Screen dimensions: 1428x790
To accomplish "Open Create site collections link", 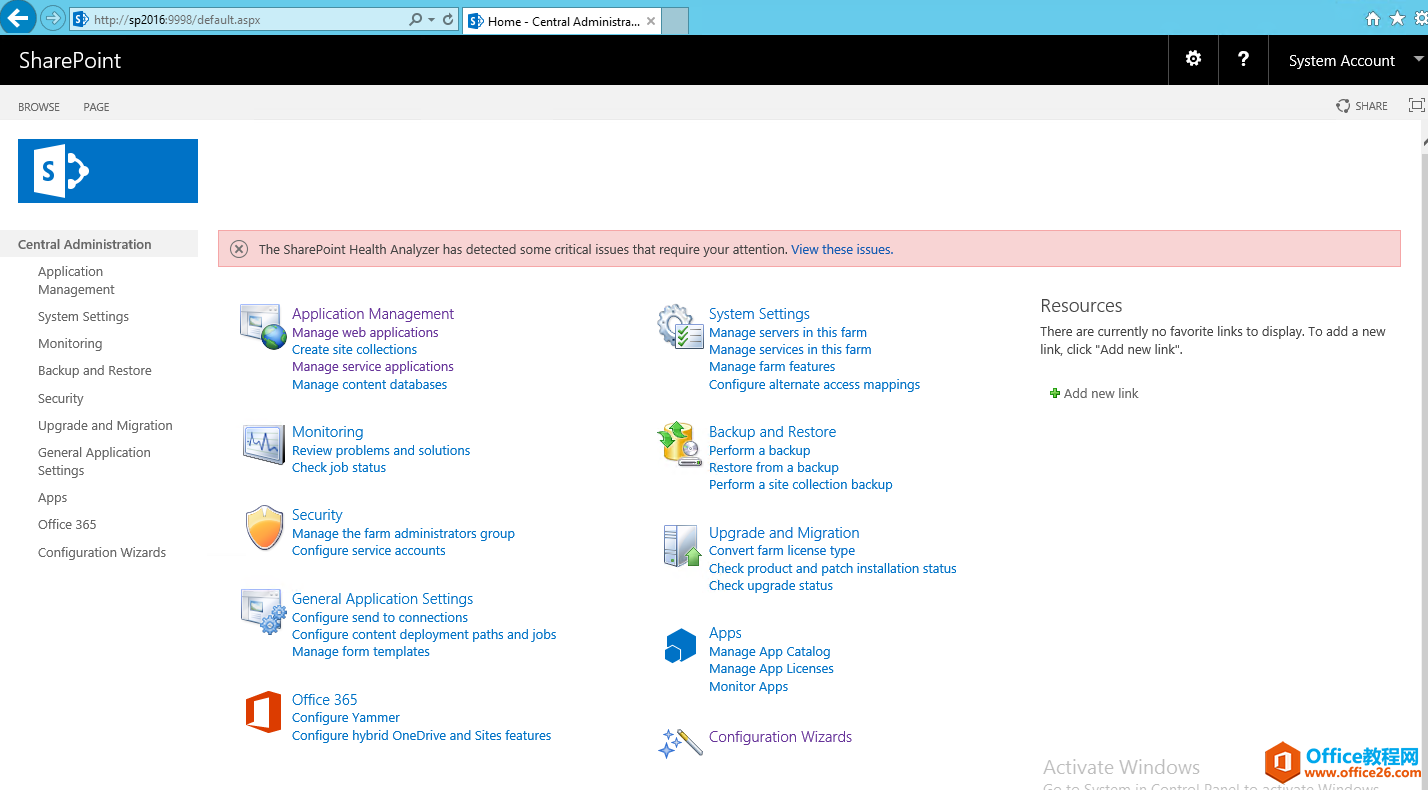I will tap(354, 349).
